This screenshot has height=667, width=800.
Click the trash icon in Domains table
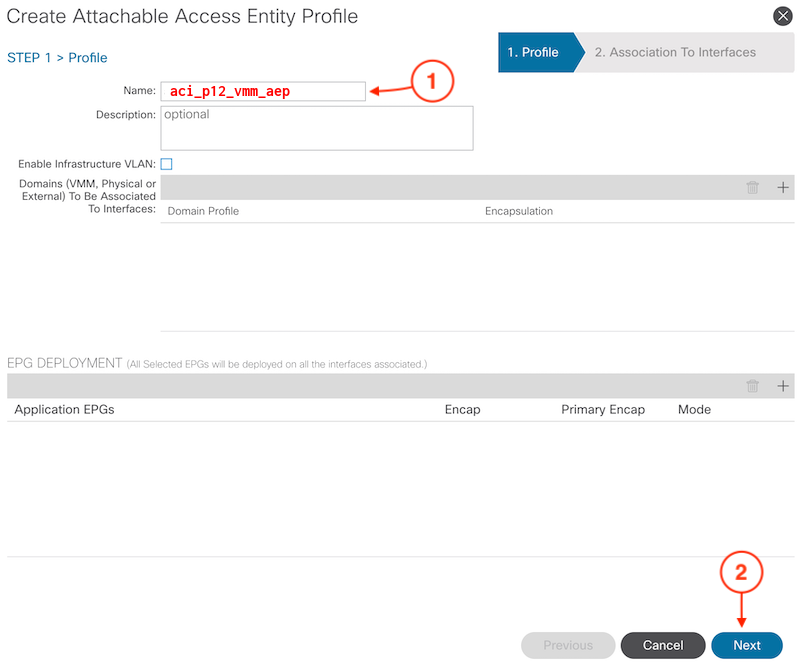coord(753,187)
